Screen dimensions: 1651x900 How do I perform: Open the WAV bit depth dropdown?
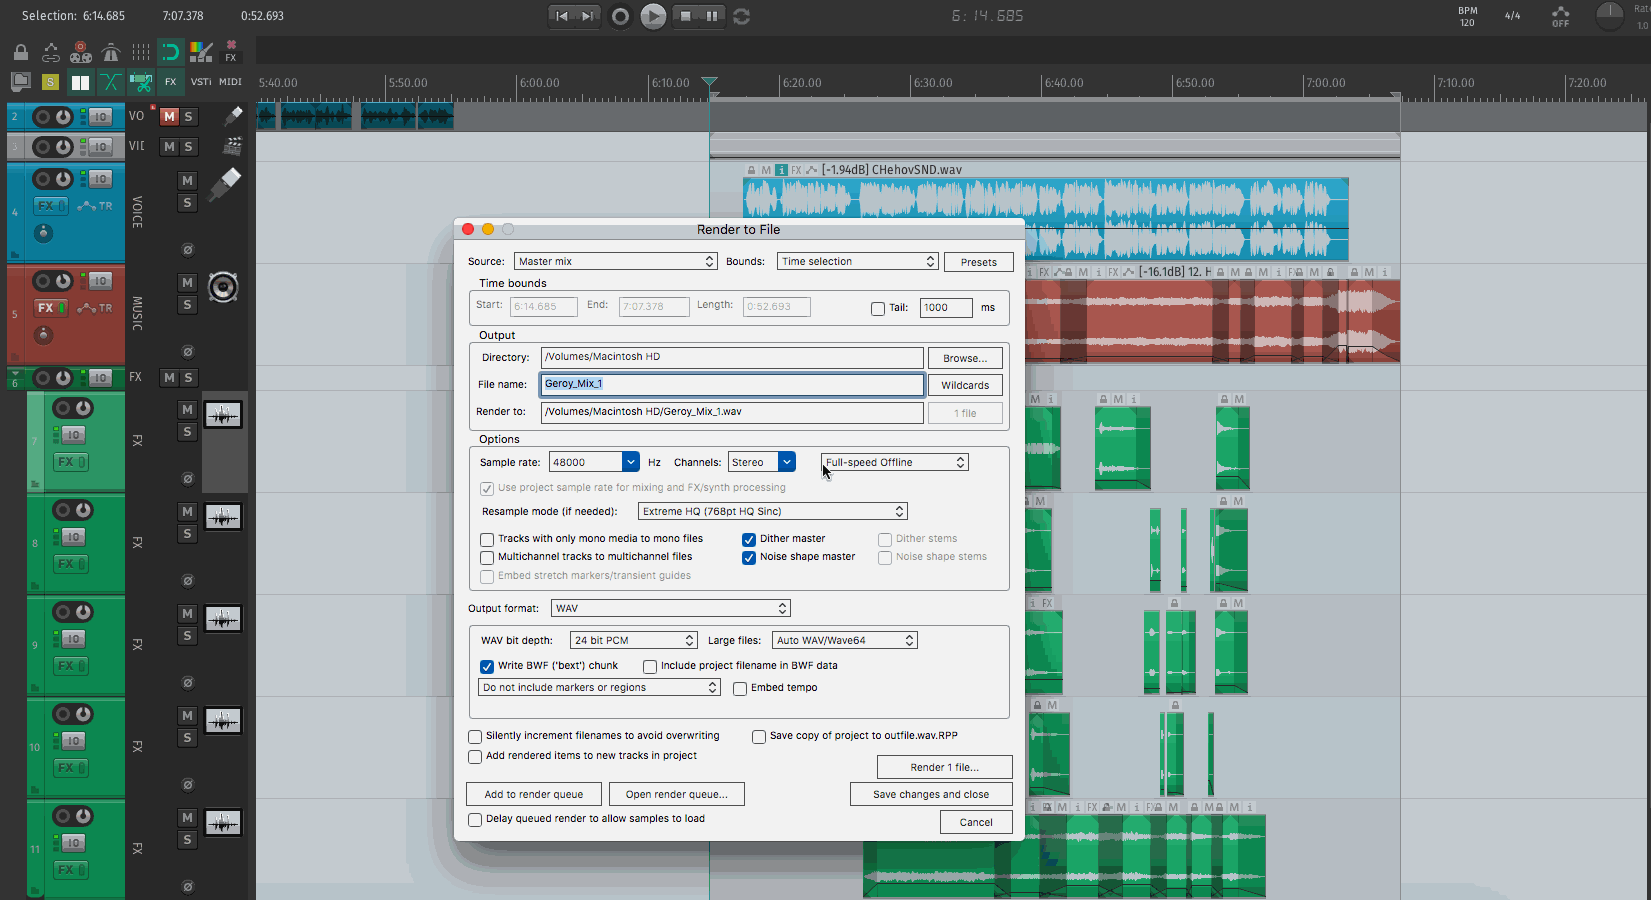pyautogui.click(x=633, y=641)
